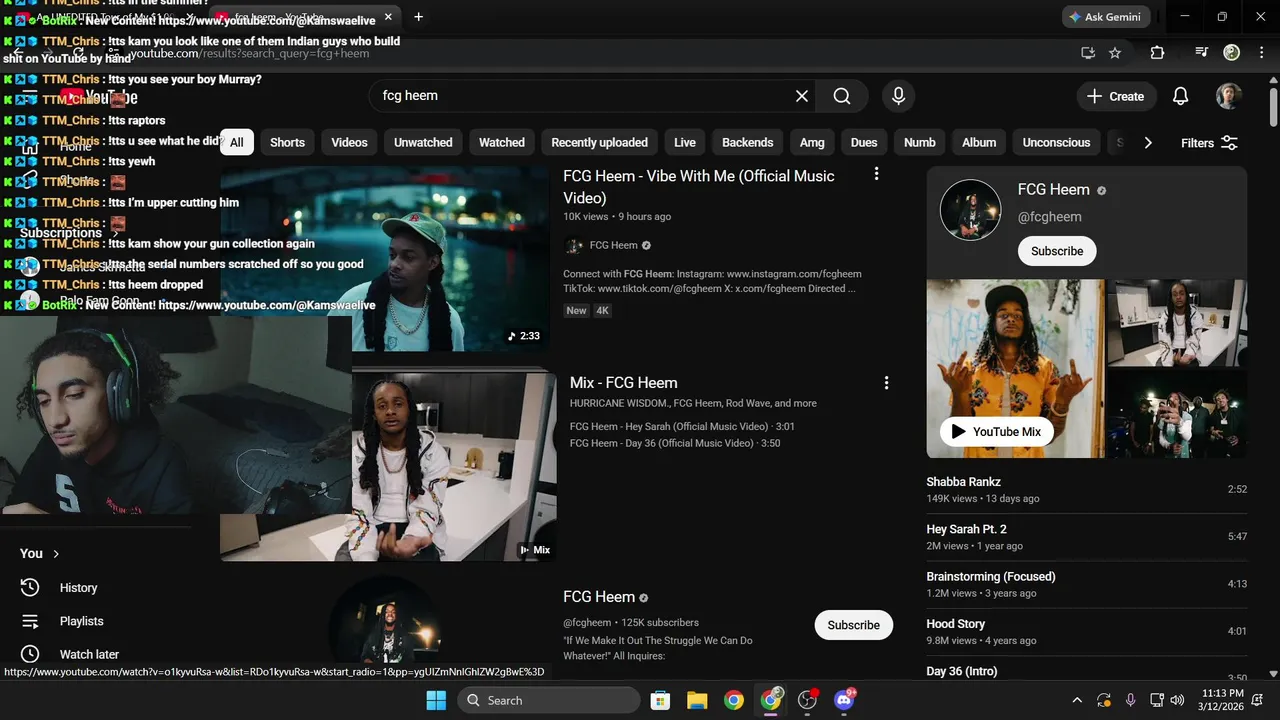Open the Filters panel
1280x720 pixels.
[x=1210, y=143]
